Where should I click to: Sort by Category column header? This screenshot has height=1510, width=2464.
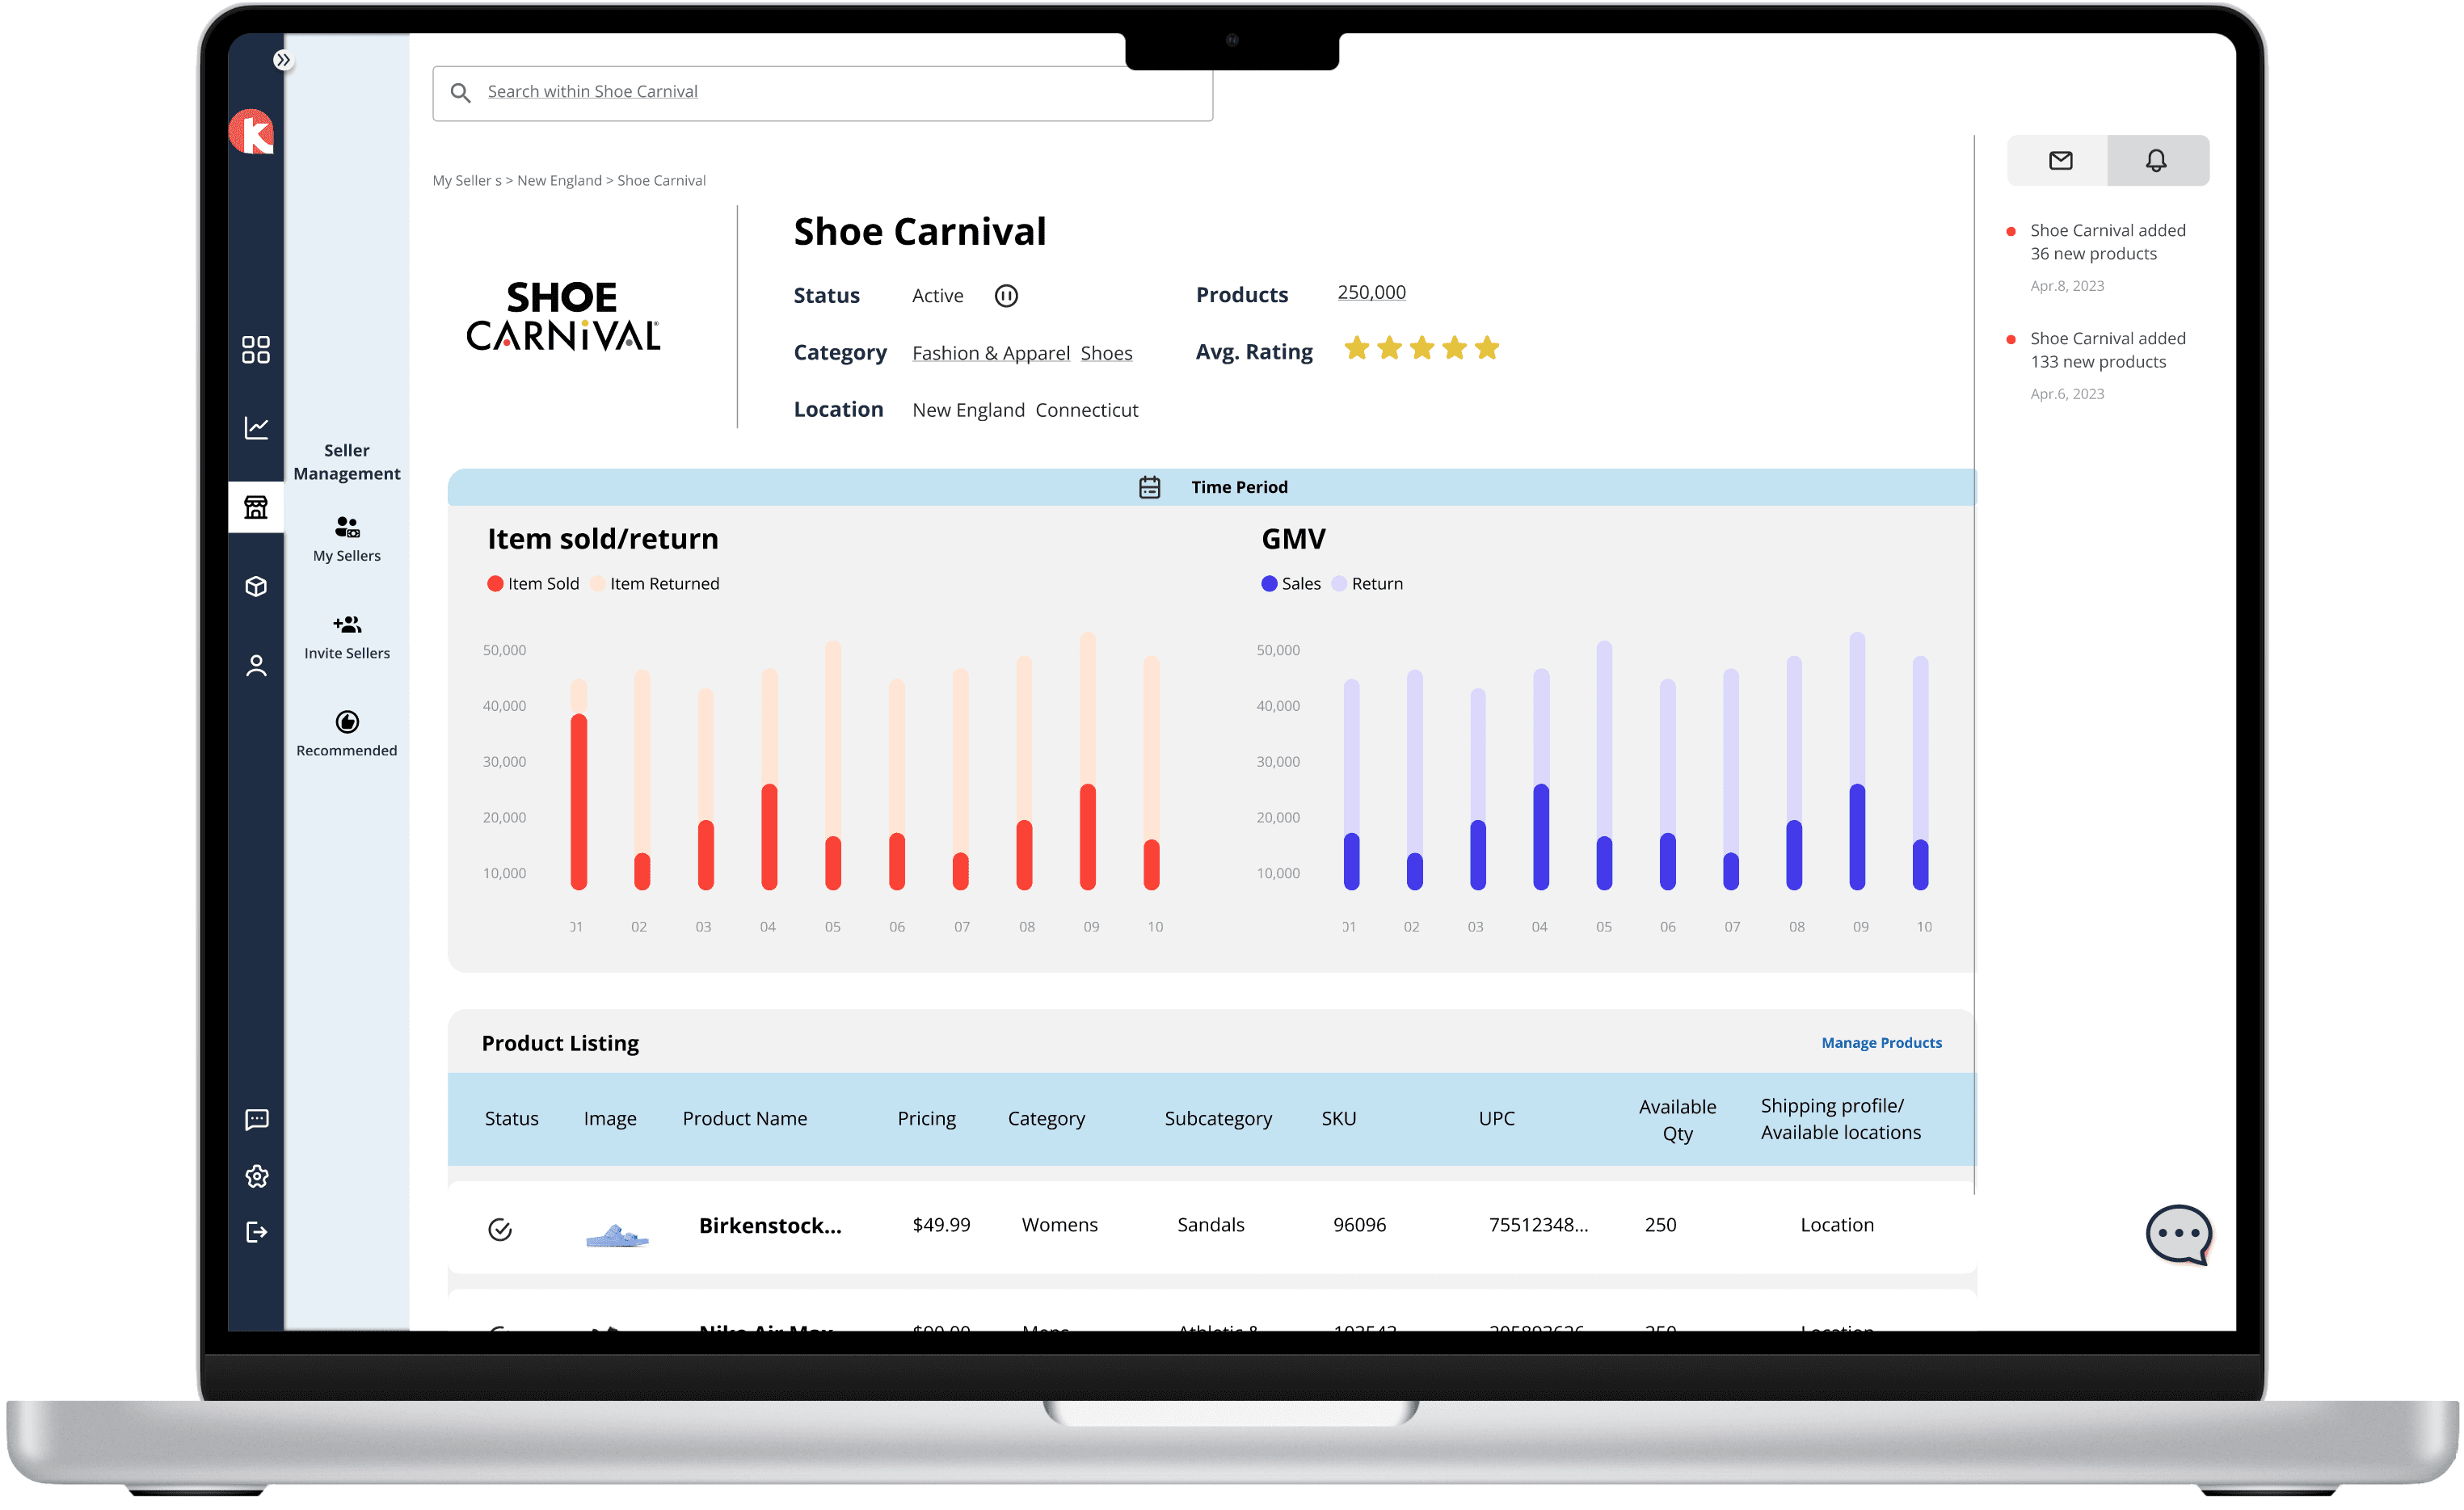tap(1046, 1119)
